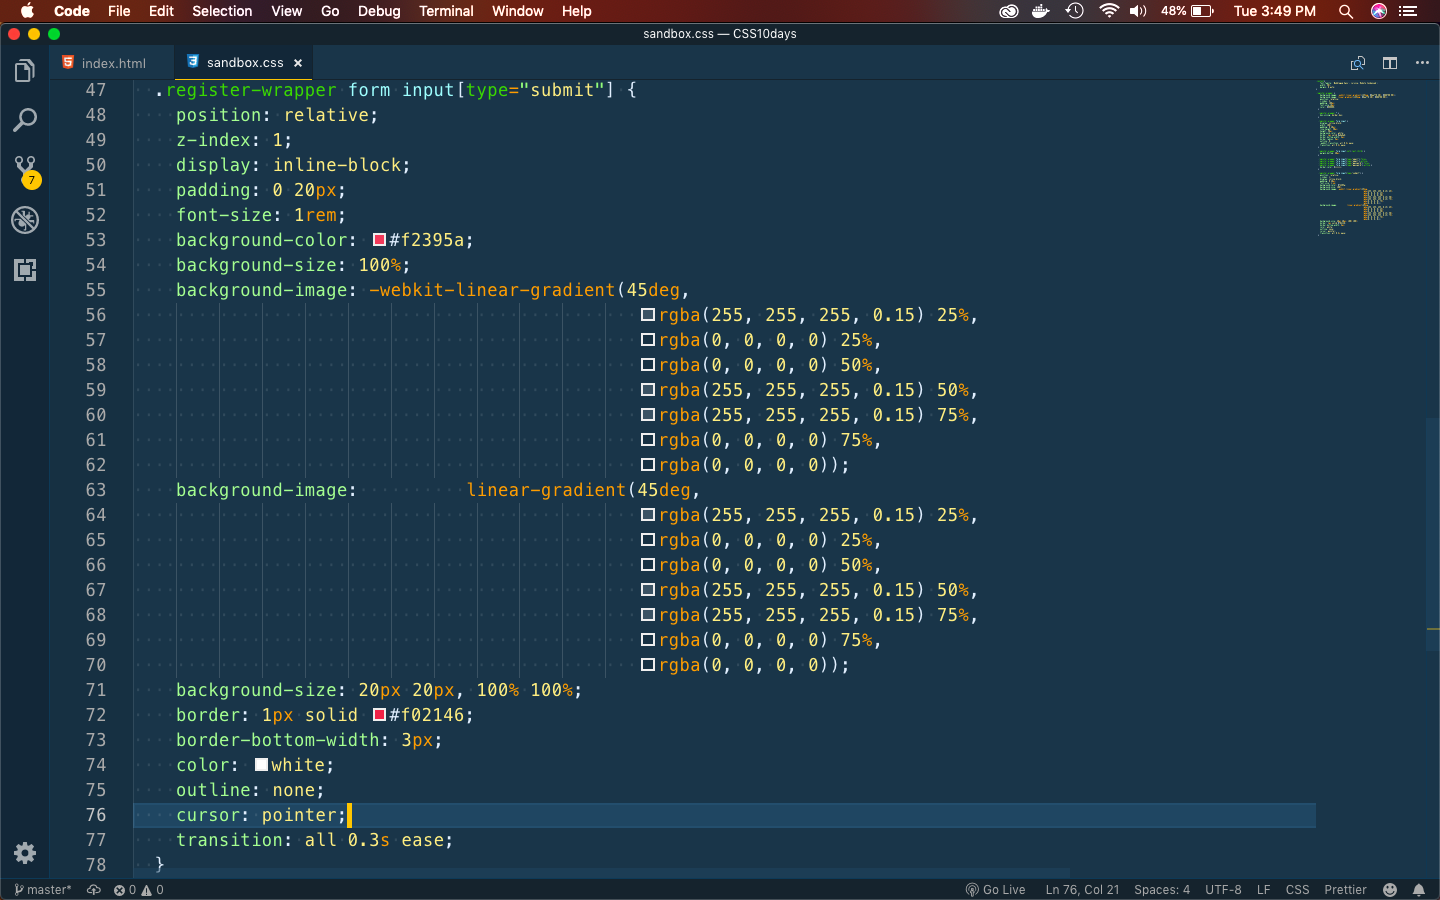The image size is (1440, 900).
Task: Open the white color swatch on line 74
Action: click(x=261, y=765)
